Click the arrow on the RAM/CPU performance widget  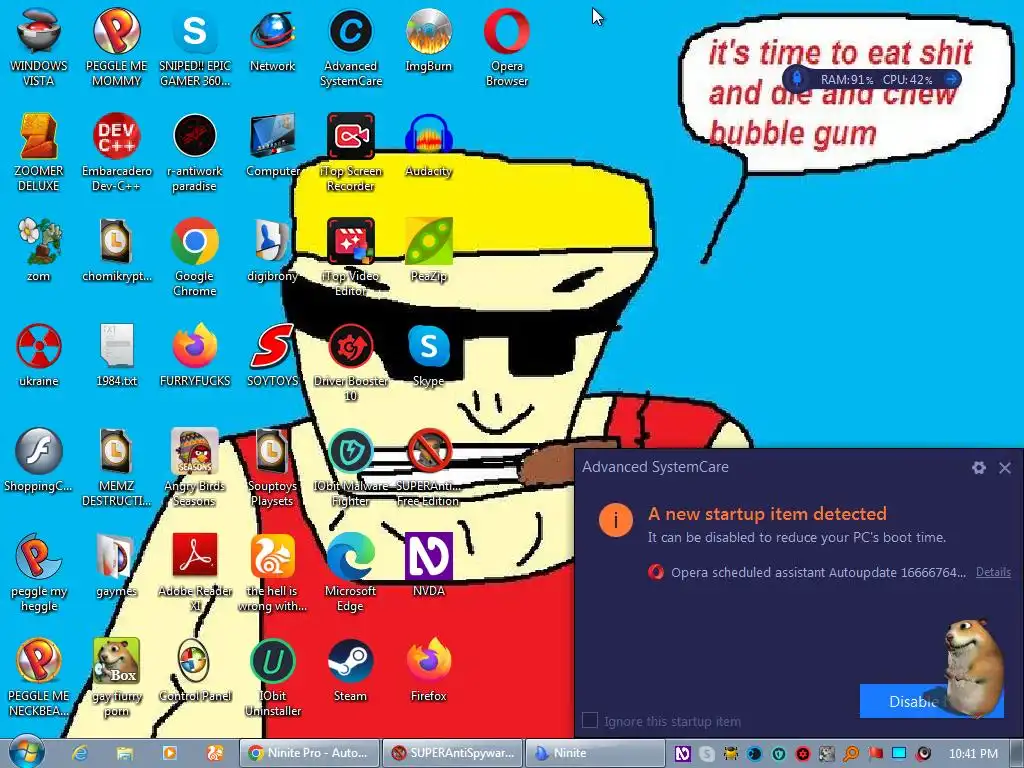point(951,79)
